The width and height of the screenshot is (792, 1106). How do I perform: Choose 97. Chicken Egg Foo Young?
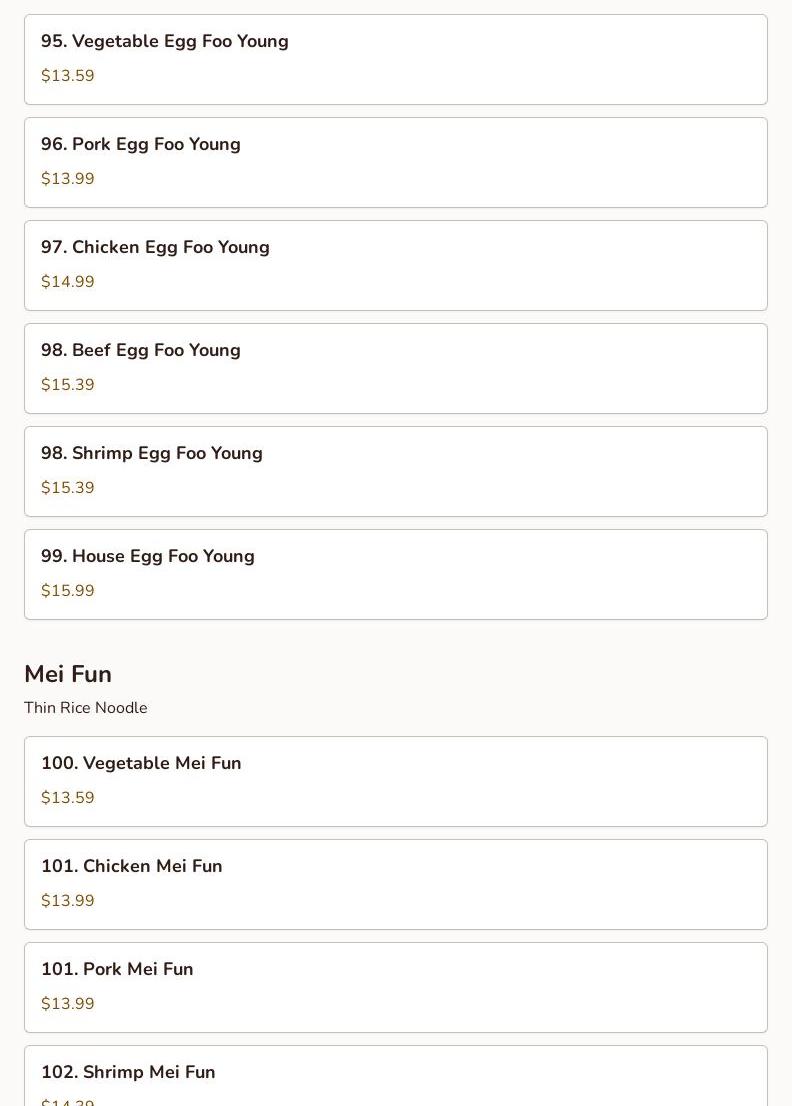coord(396,265)
